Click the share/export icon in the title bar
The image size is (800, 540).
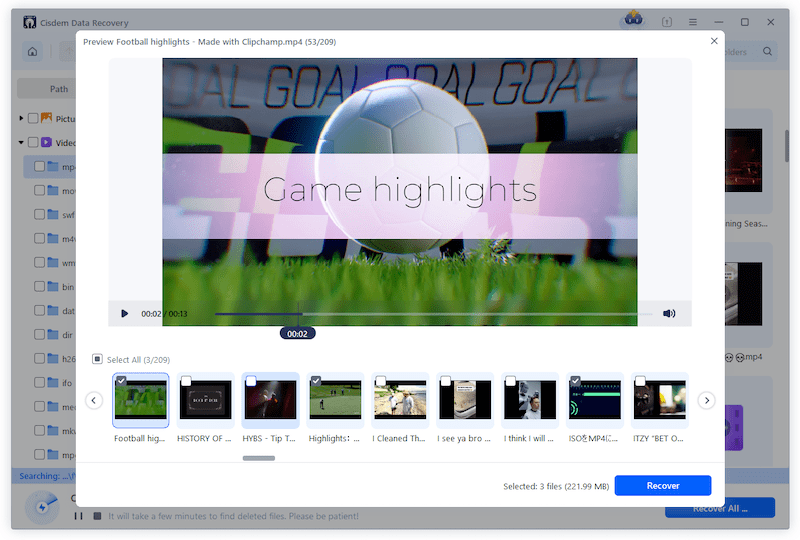tap(667, 21)
